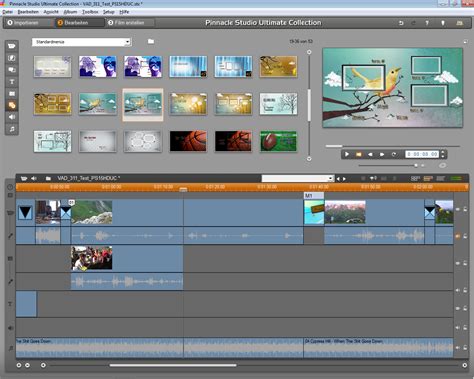474x379 pixels.
Task: Open the Sound effects album tab
Action: point(12,117)
